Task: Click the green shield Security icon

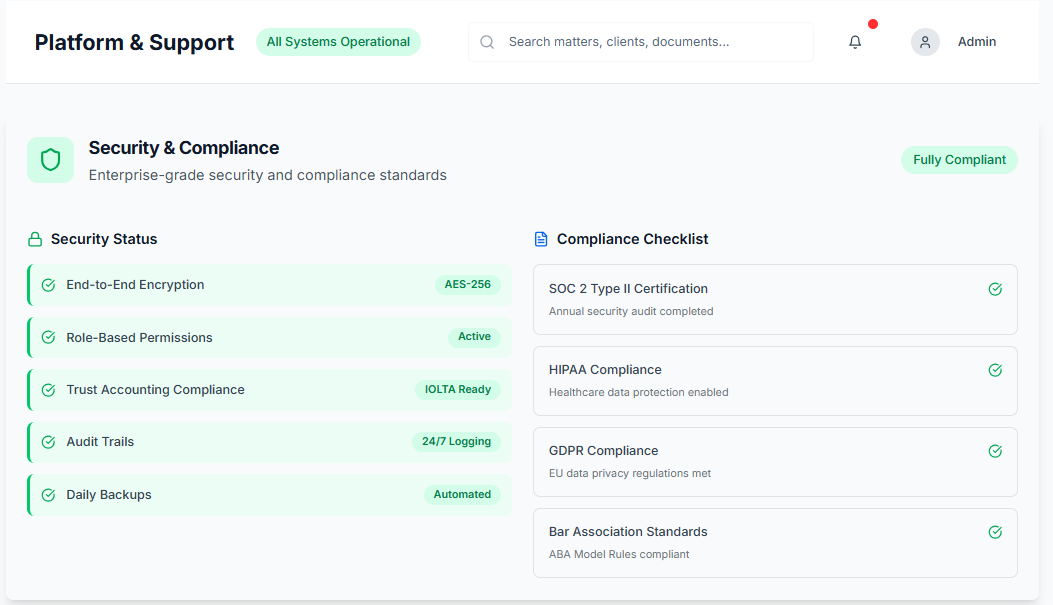Action: (x=50, y=160)
